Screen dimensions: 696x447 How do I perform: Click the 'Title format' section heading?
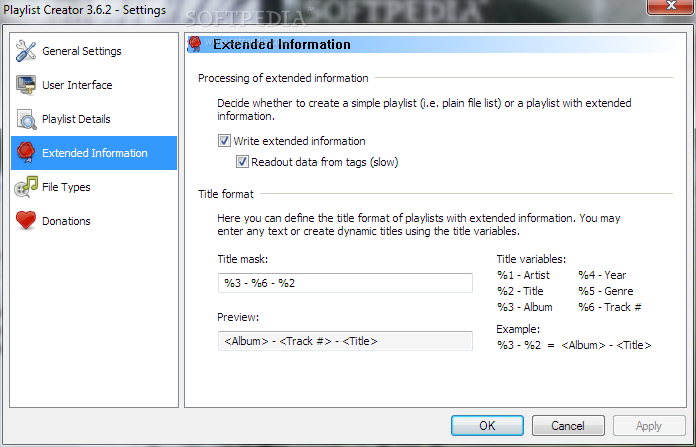coord(226,194)
